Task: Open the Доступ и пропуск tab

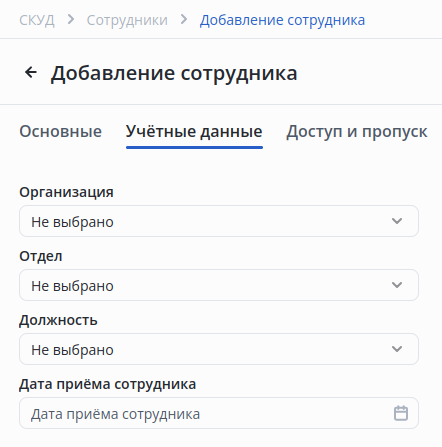Action: [x=357, y=131]
